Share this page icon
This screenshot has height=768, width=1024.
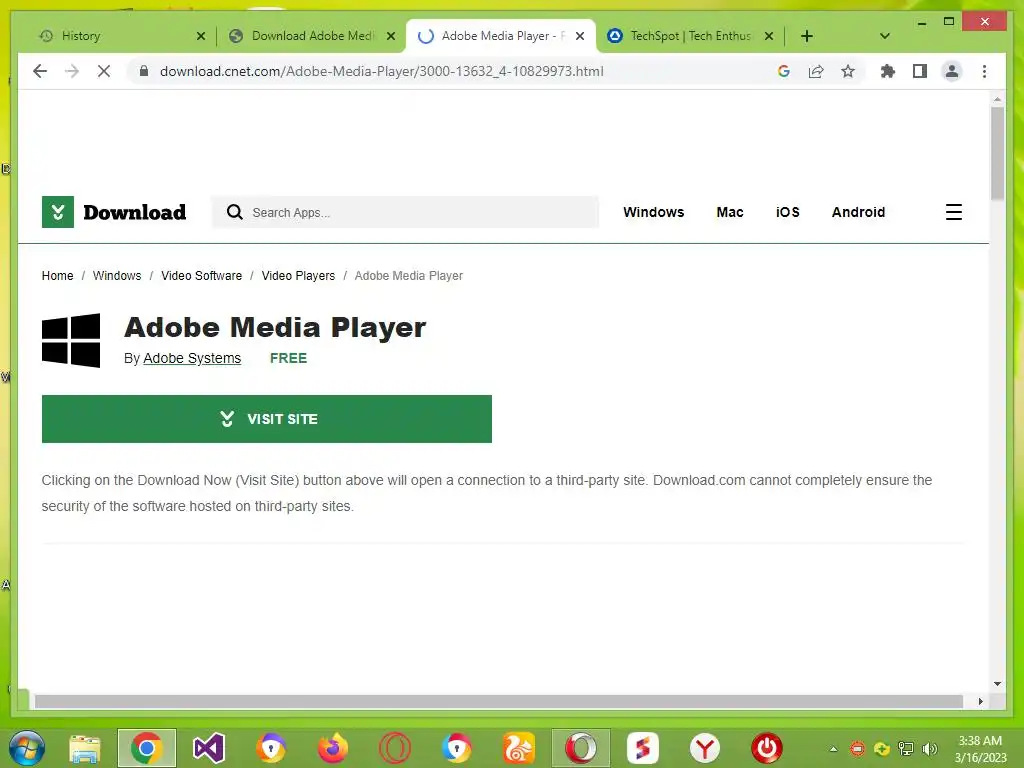[816, 71]
